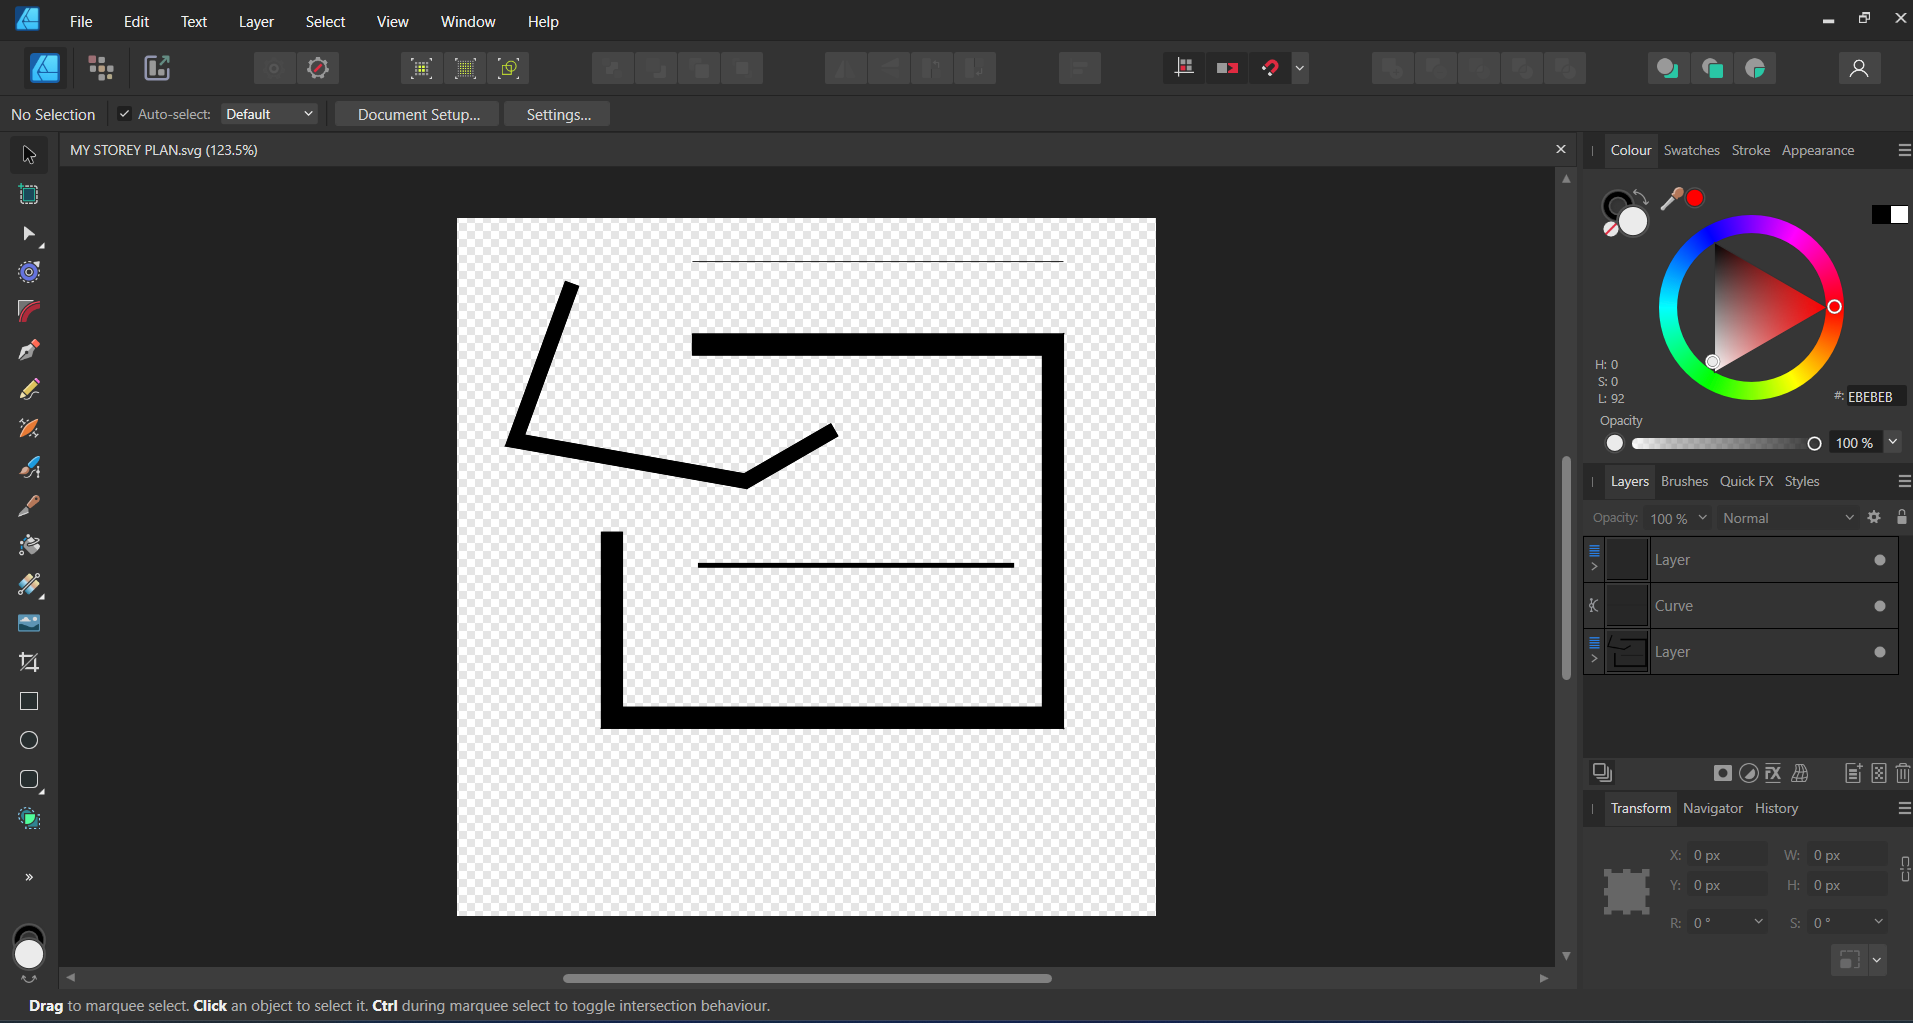Click the X position input field
Screen dimensions: 1913x1023
coord(1727,855)
